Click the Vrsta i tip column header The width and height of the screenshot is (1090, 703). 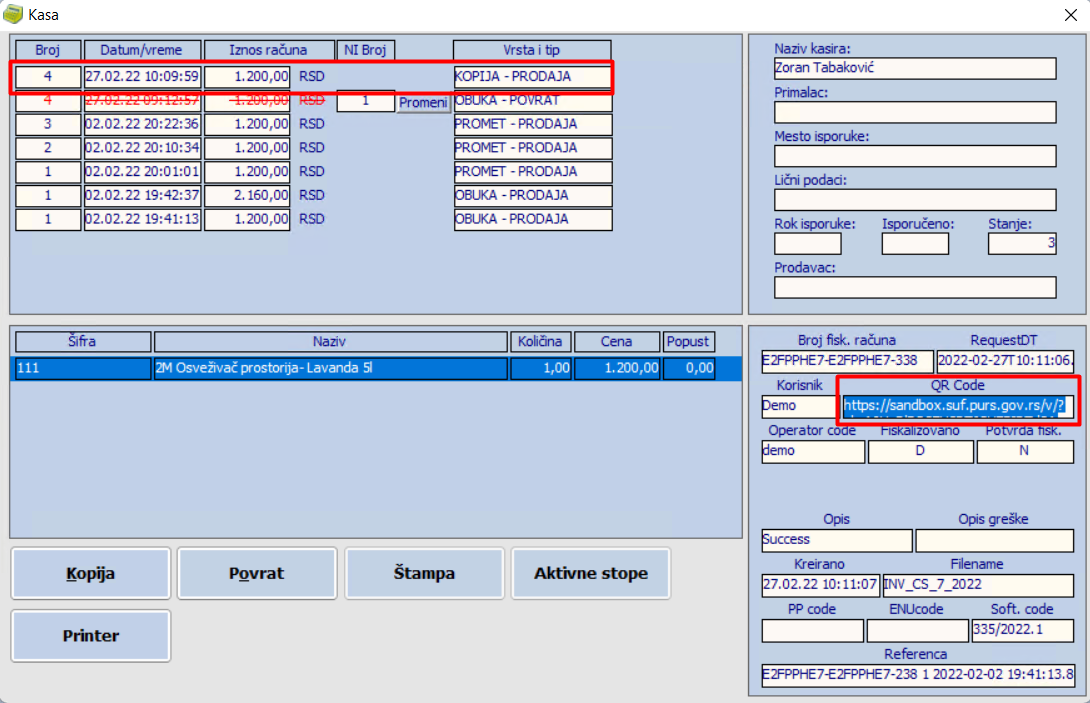pos(532,50)
